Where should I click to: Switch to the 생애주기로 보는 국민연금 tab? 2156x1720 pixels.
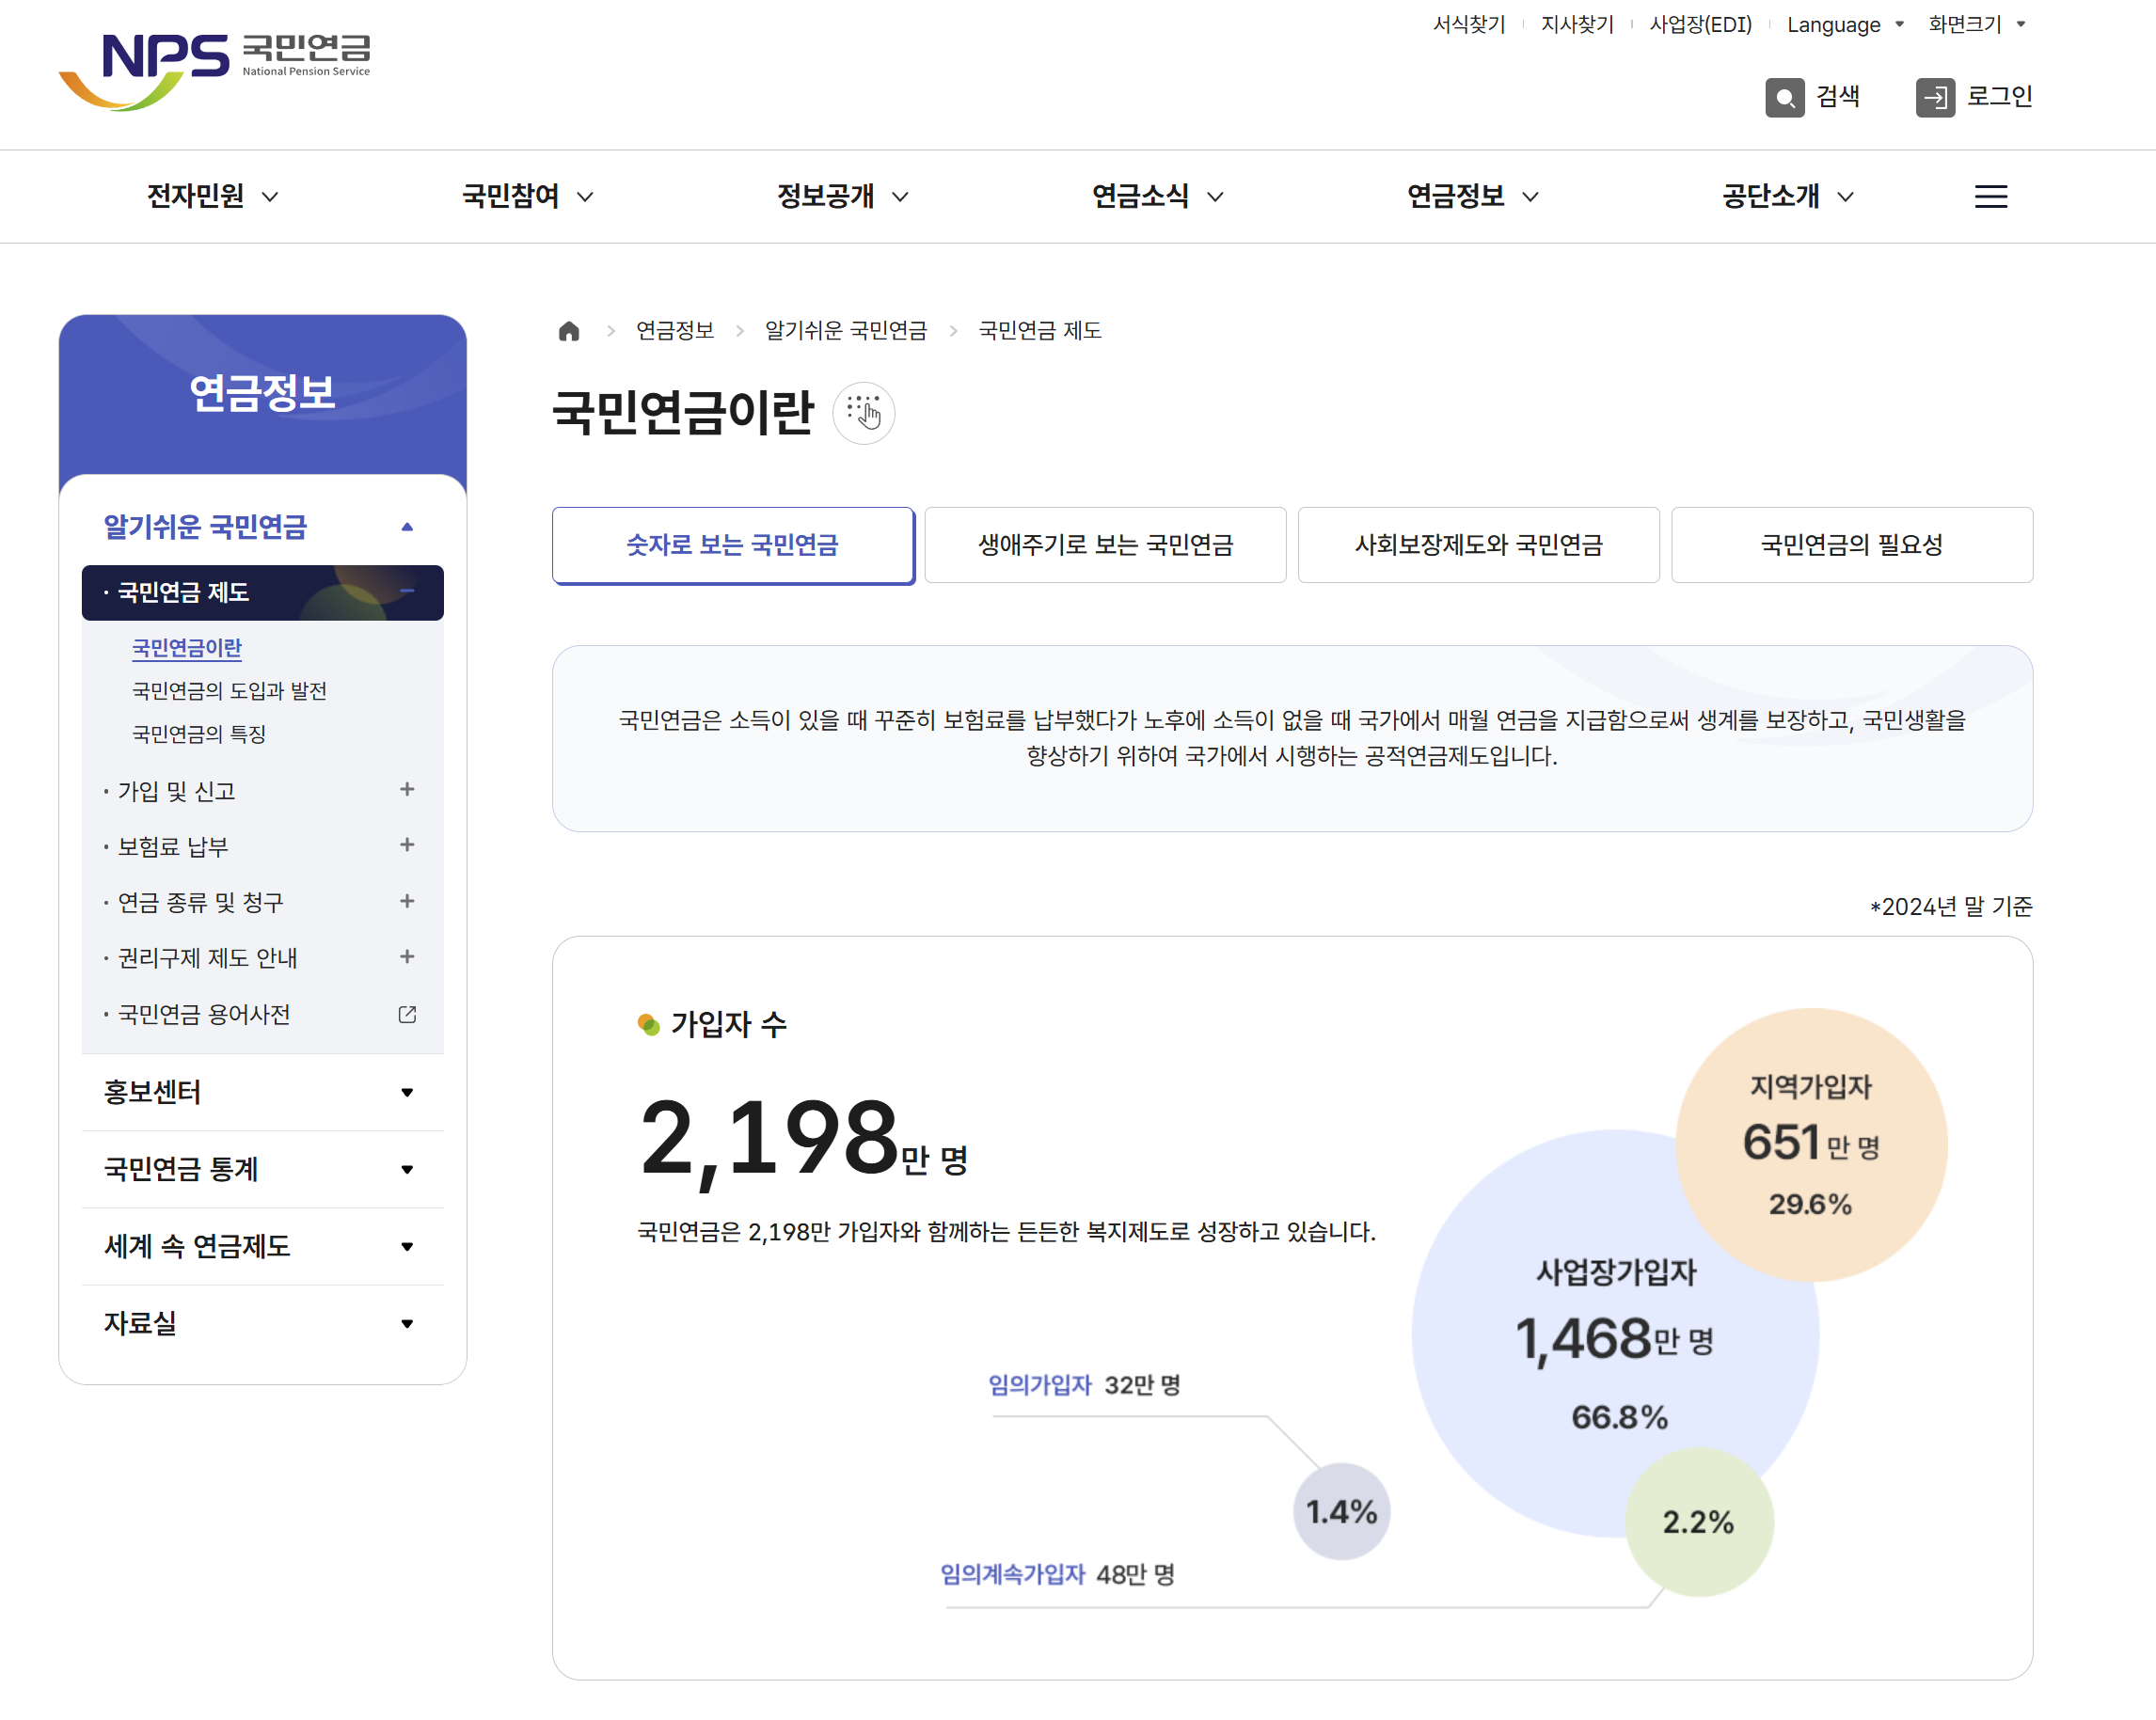[1104, 545]
